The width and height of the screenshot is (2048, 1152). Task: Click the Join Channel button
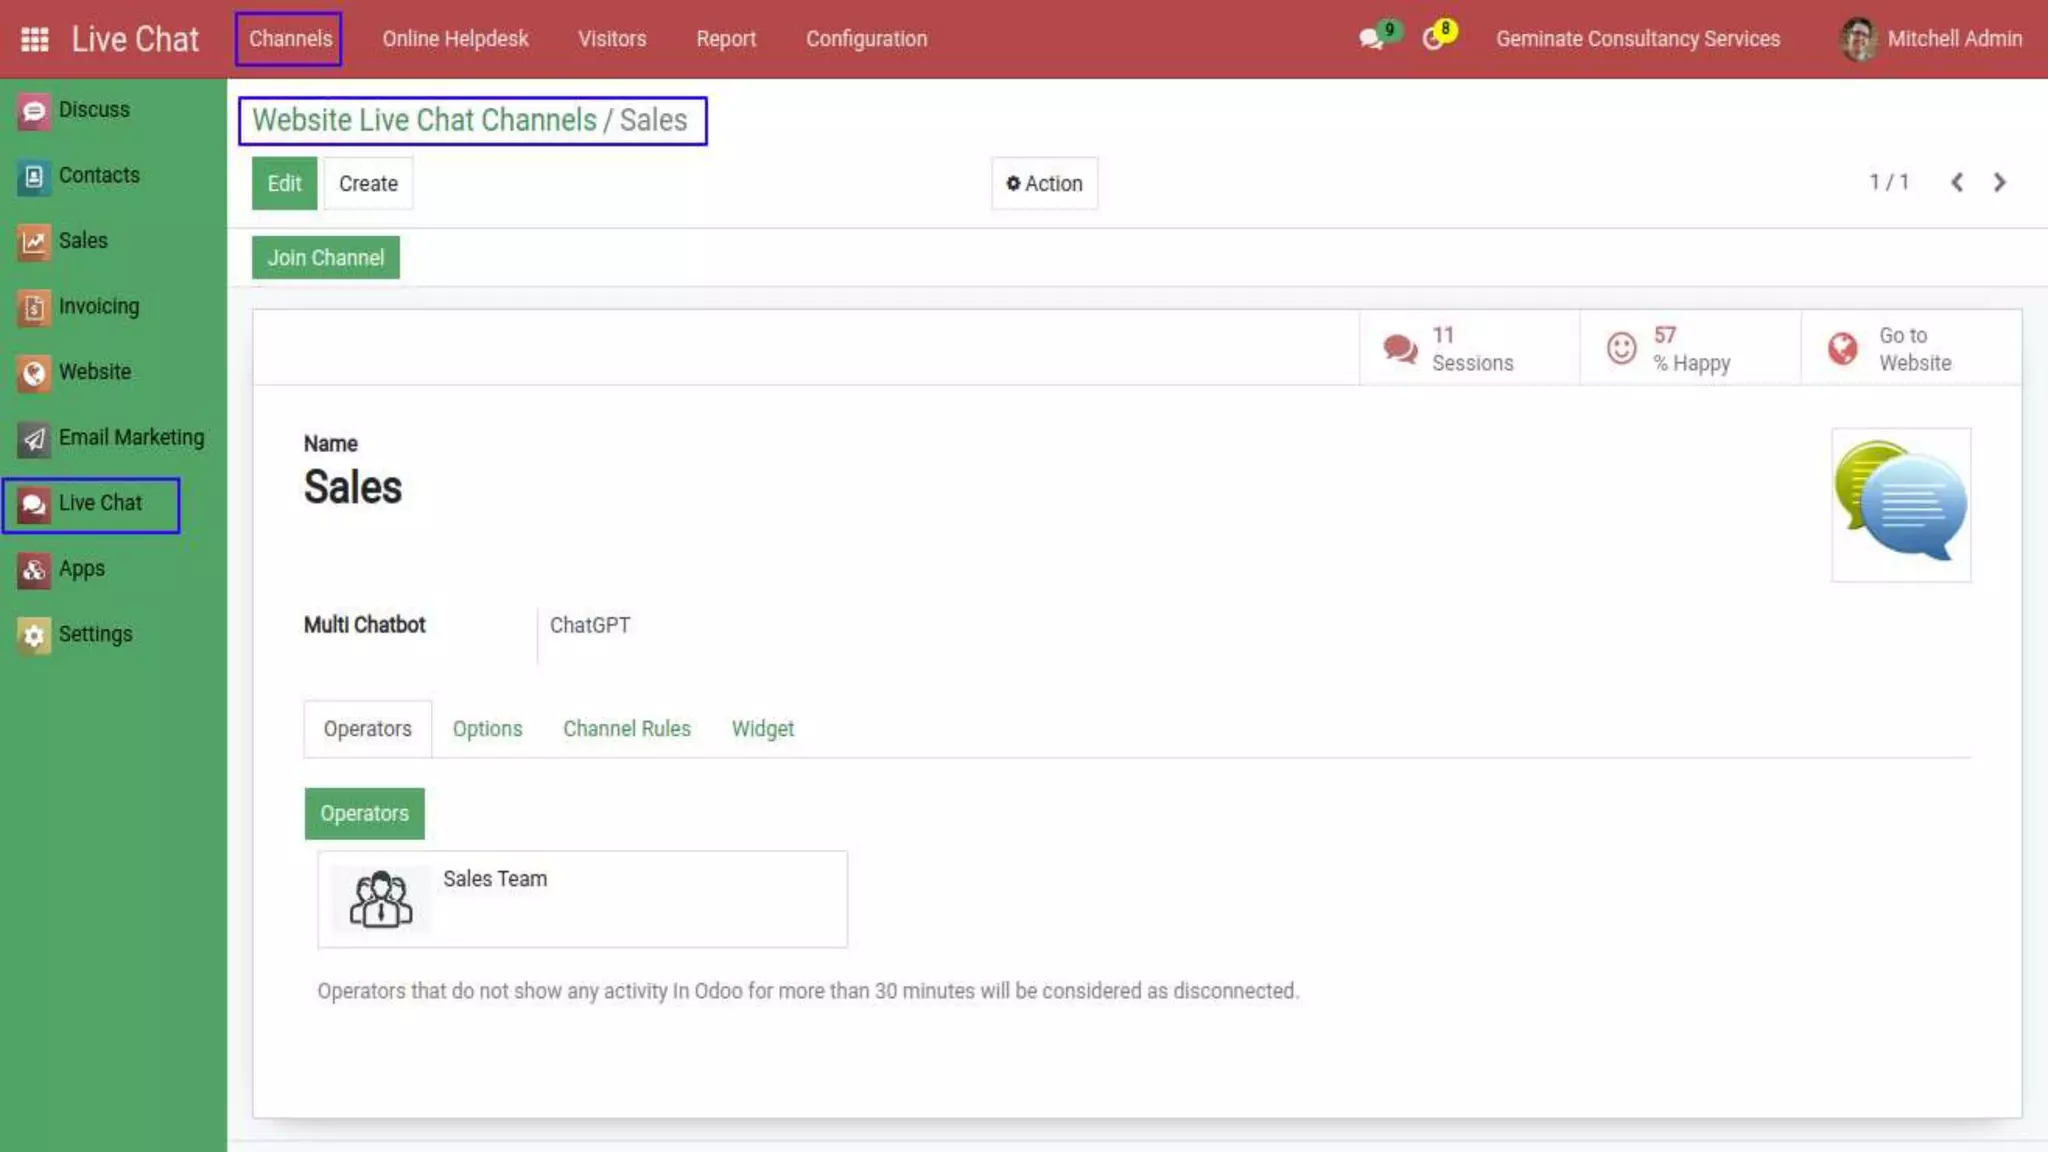325,258
